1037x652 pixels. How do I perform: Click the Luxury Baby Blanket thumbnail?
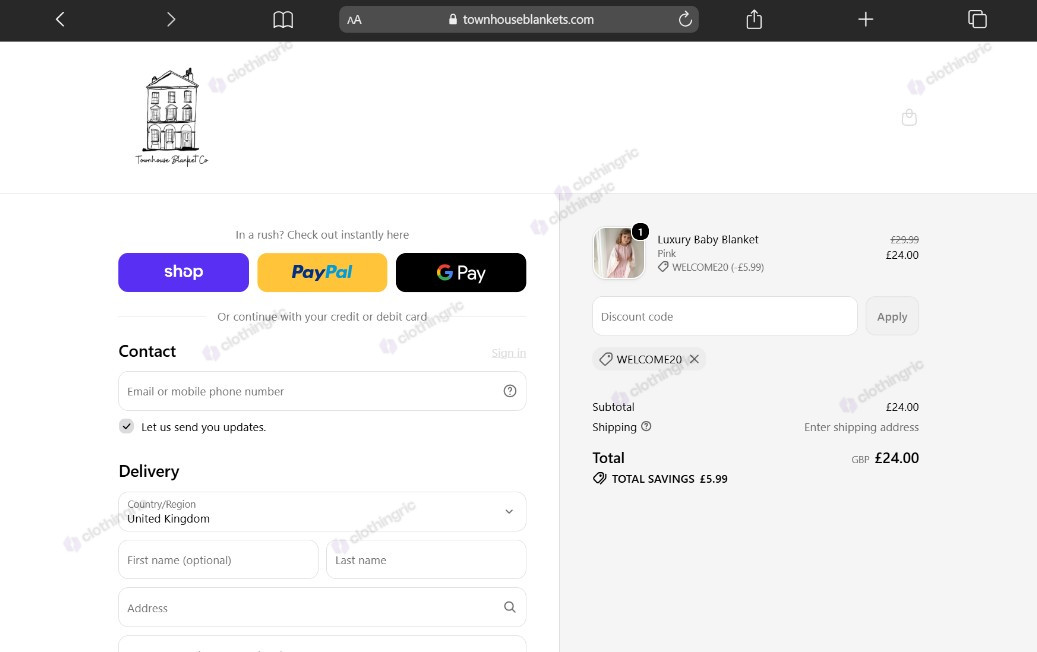coord(619,253)
